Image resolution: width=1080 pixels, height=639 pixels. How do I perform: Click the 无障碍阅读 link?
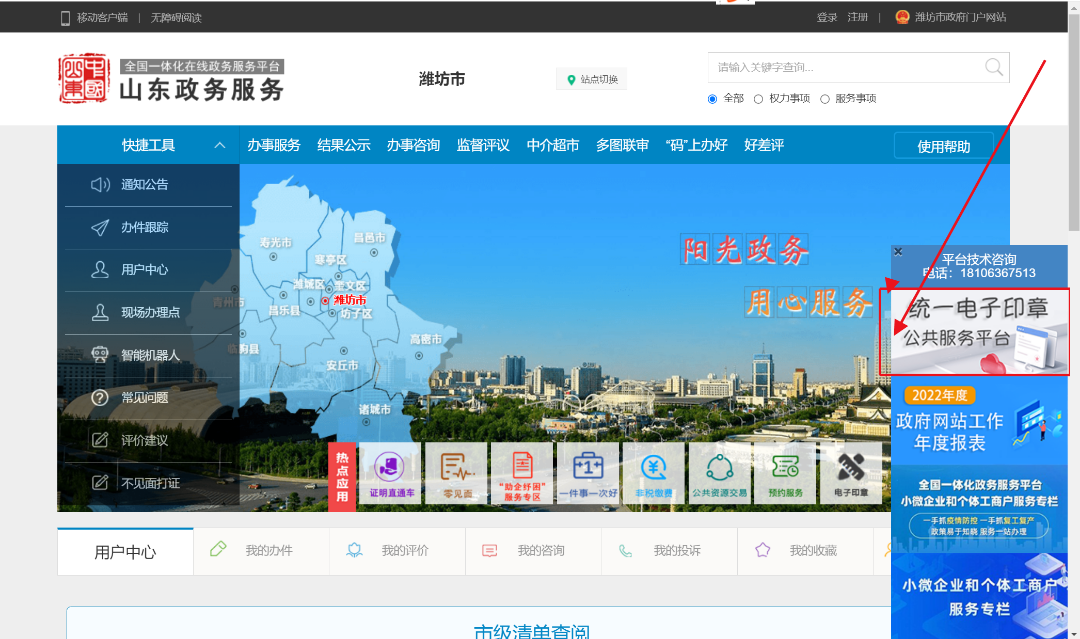pos(176,18)
